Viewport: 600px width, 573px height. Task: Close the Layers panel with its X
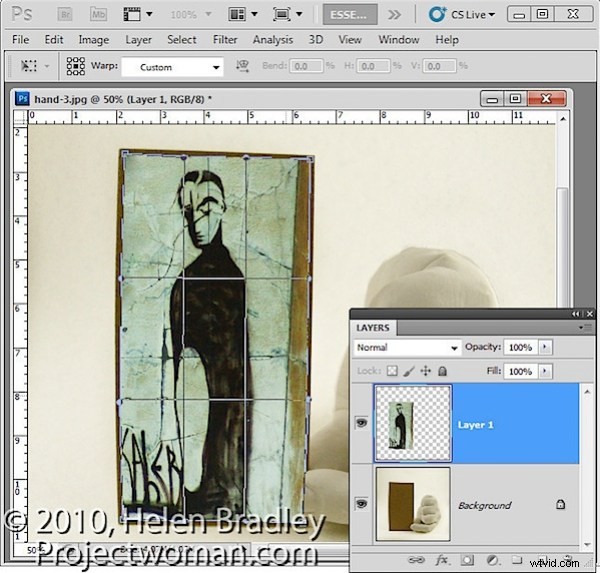pos(590,314)
